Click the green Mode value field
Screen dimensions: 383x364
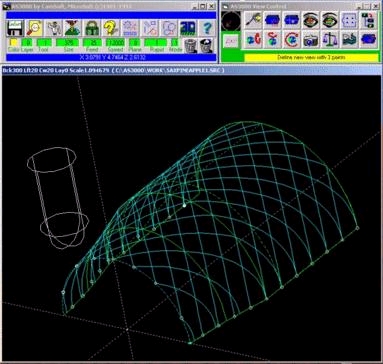[x=175, y=43]
